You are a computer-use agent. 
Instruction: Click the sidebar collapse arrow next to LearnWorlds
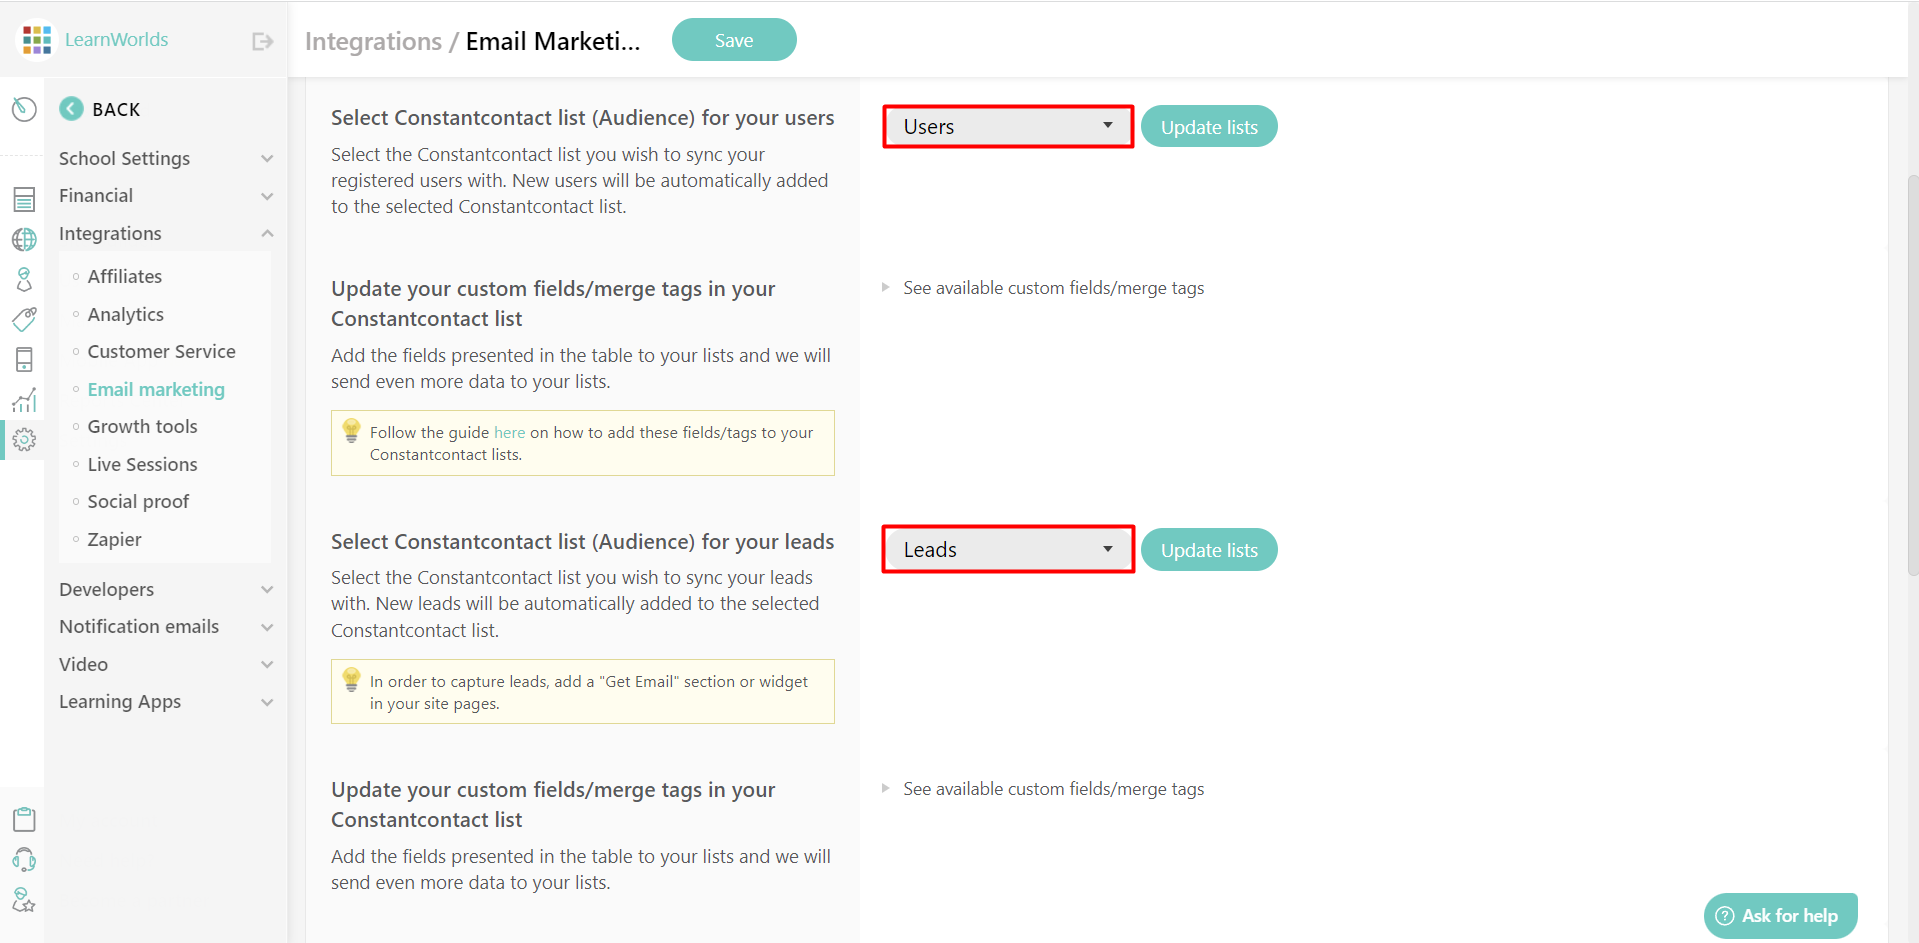pos(261,40)
